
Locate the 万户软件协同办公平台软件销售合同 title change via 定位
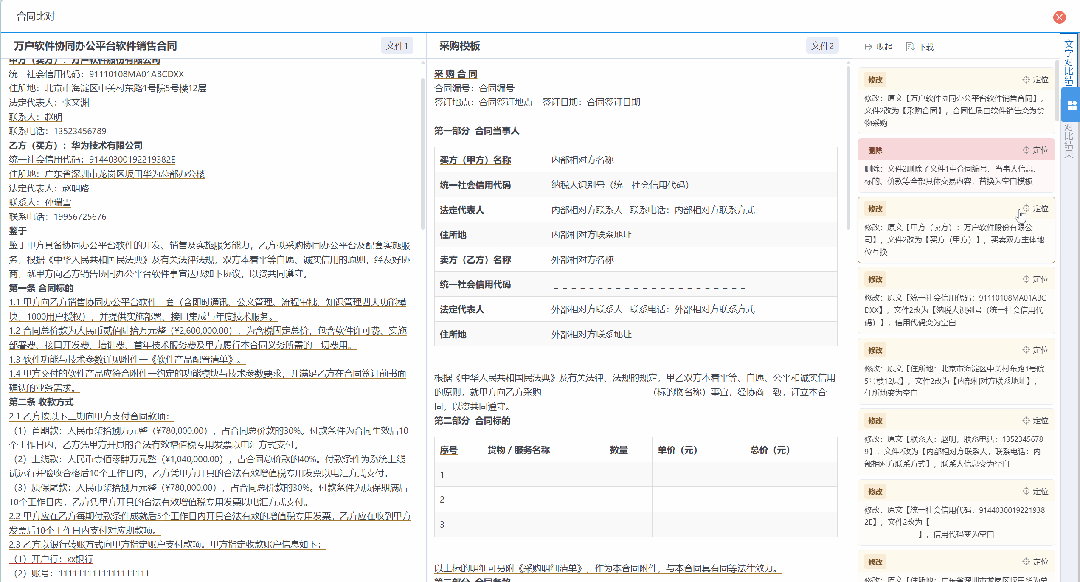click(x=1035, y=80)
